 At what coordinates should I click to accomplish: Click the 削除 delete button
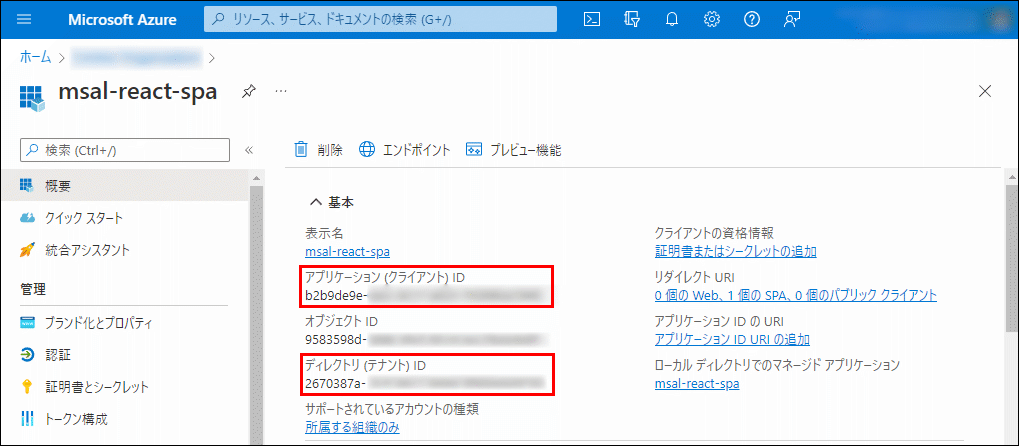tap(318, 150)
